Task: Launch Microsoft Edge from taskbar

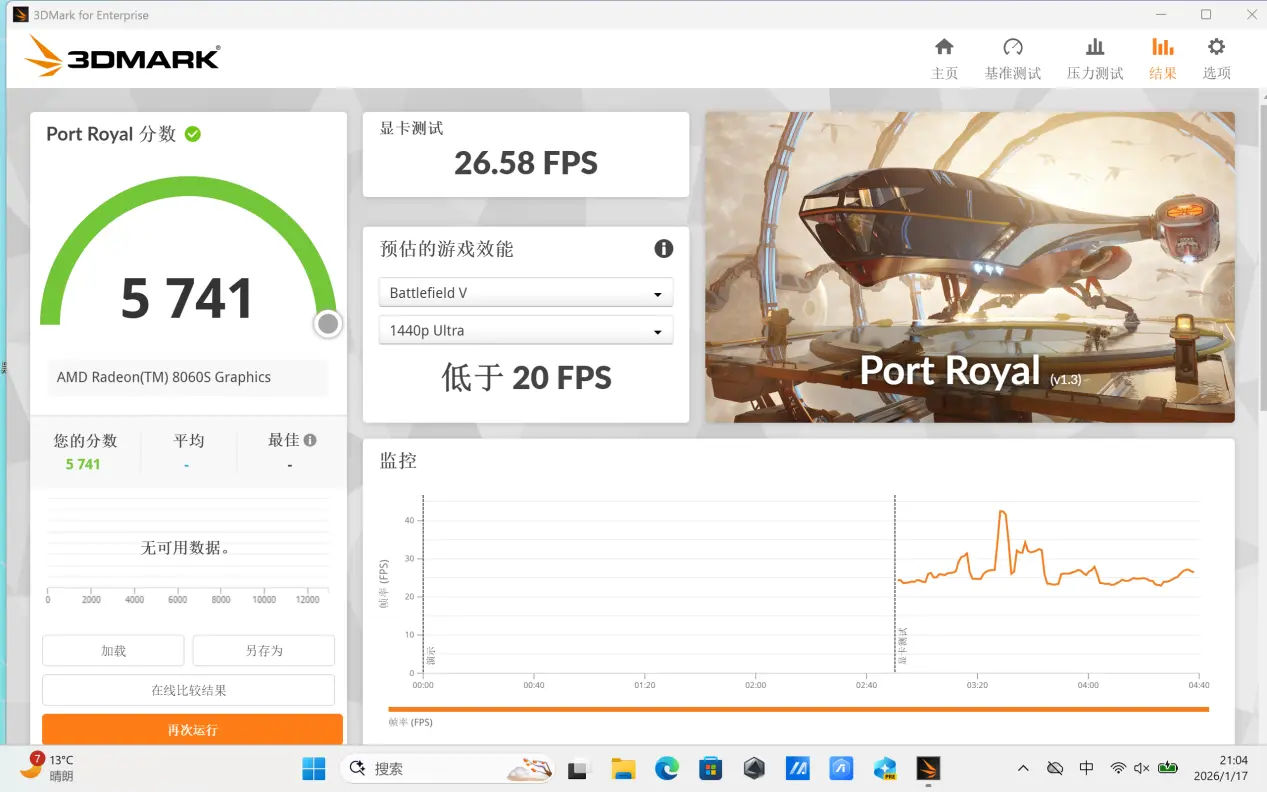Action: pos(667,769)
